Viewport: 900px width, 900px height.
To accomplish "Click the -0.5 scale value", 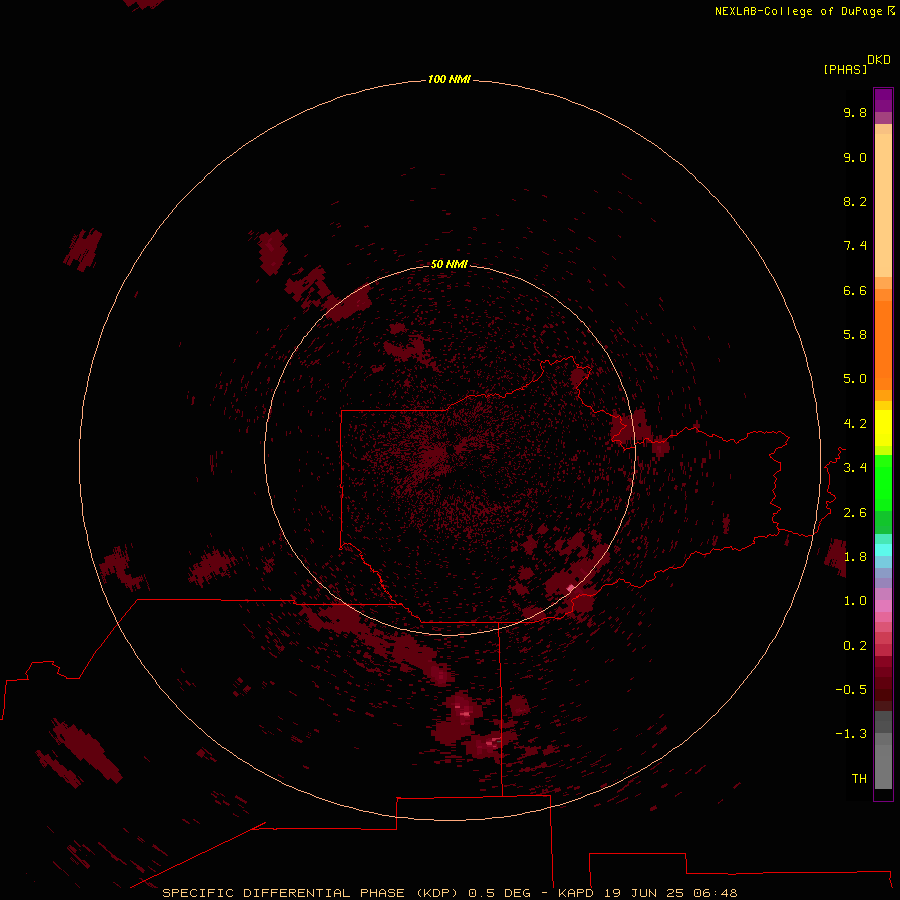I will click(x=851, y=690).
